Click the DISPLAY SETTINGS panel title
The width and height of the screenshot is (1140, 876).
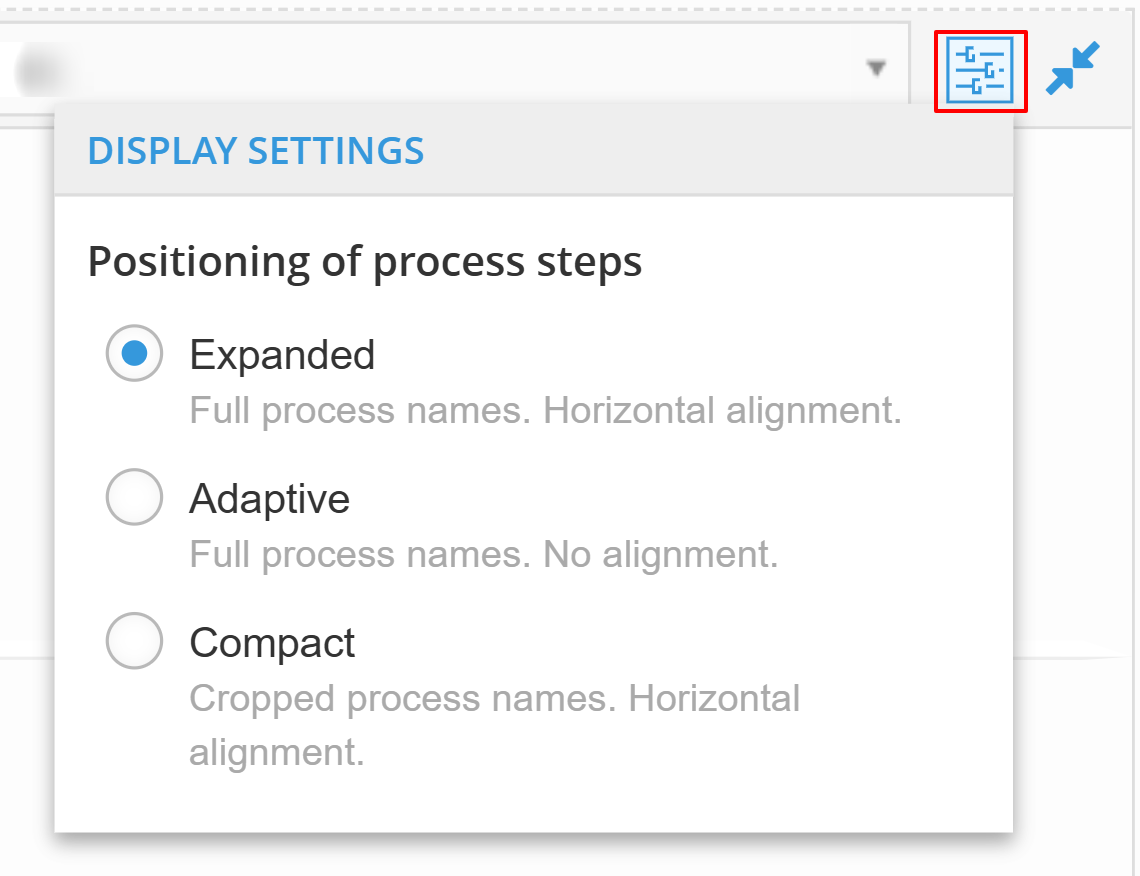(x=256, y=151)
